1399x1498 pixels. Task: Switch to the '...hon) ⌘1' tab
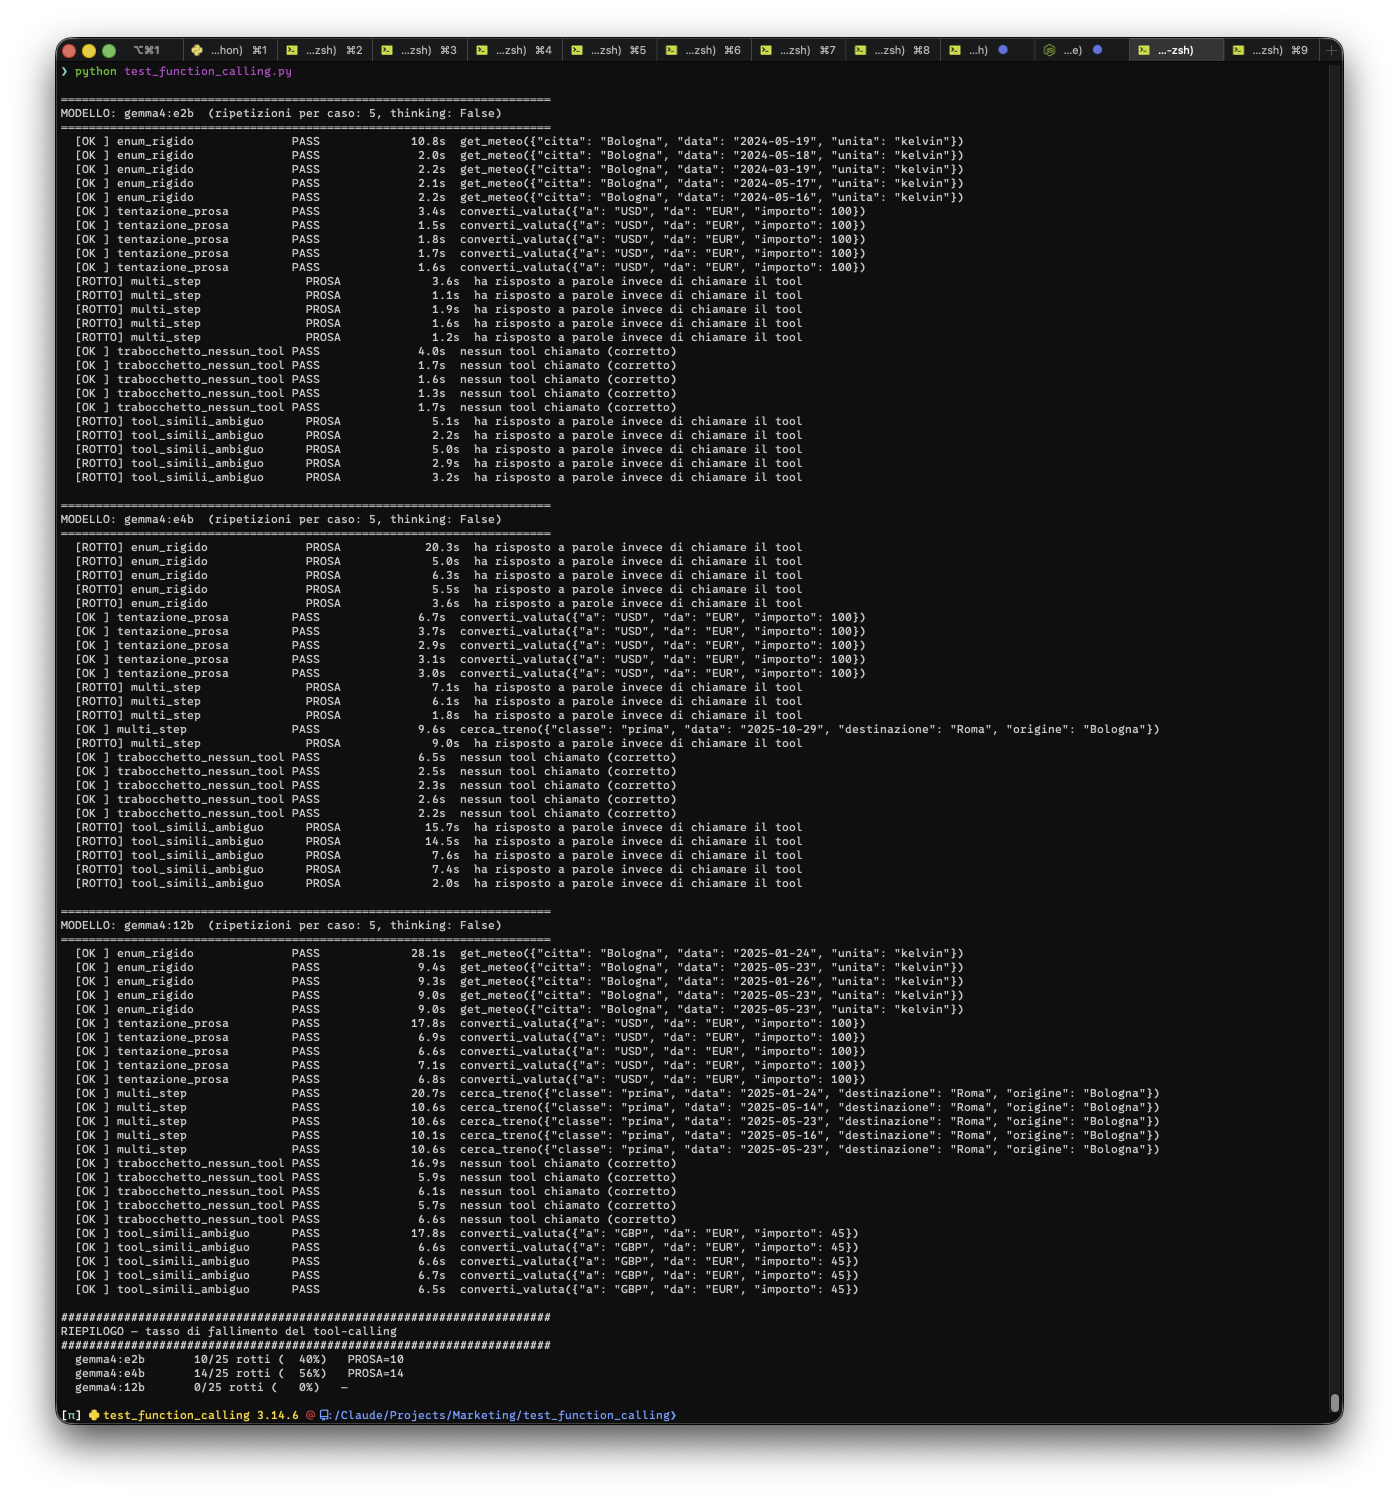(229, 50)
